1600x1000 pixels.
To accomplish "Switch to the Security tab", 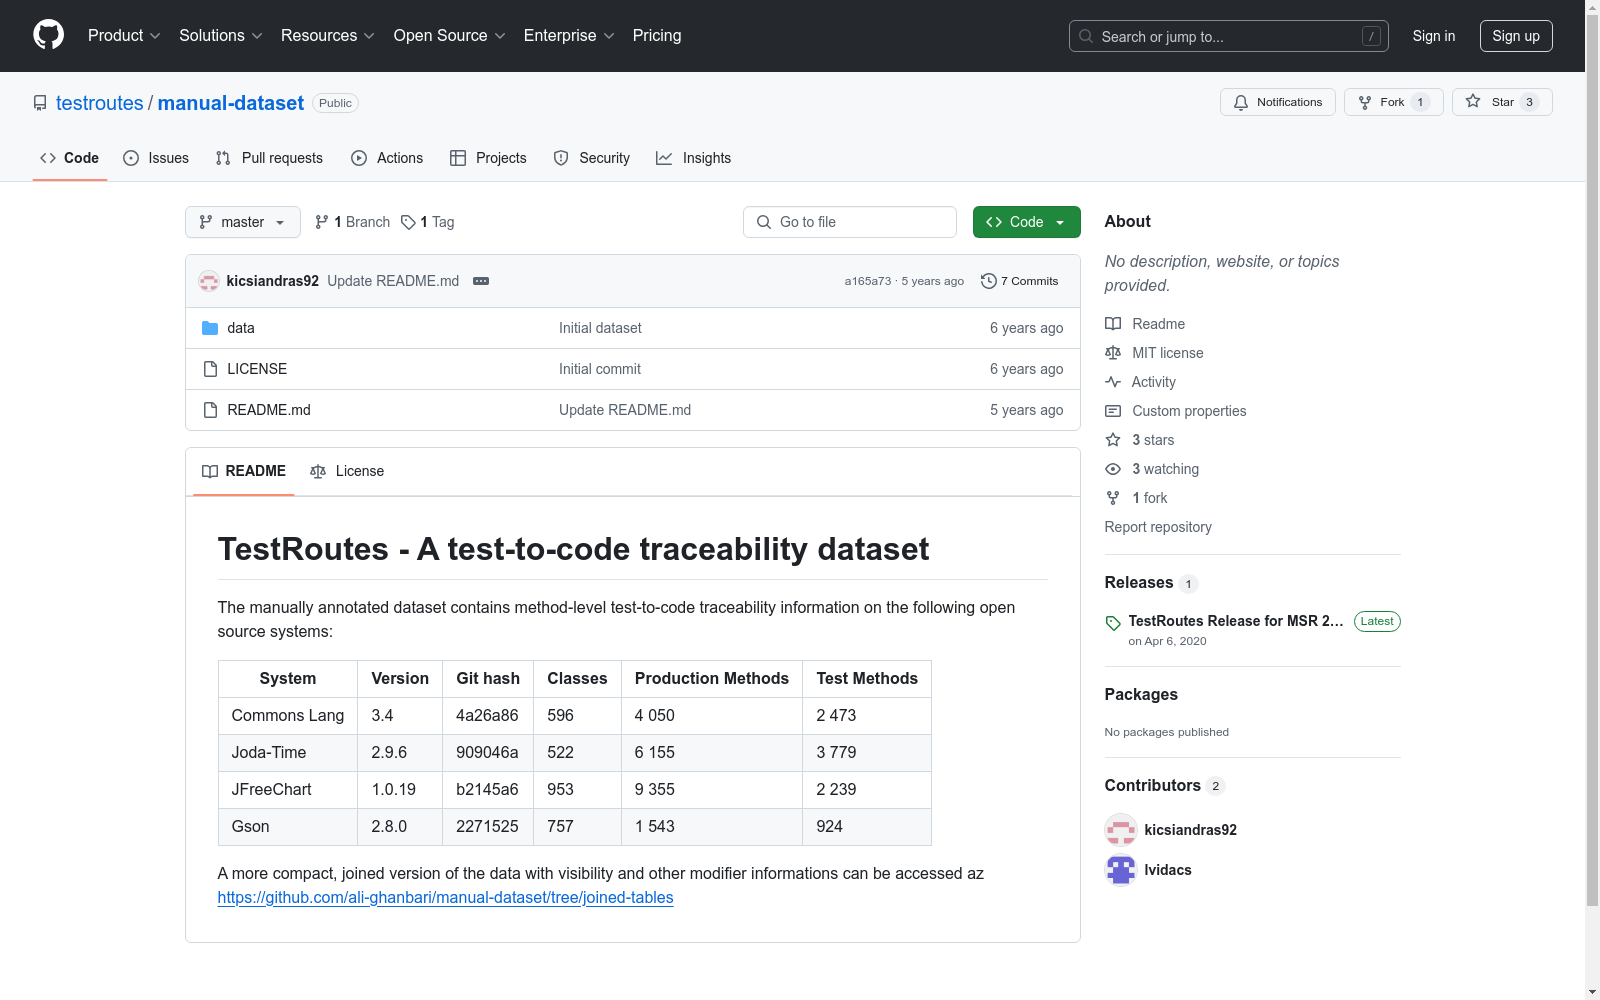I will 592,158.
